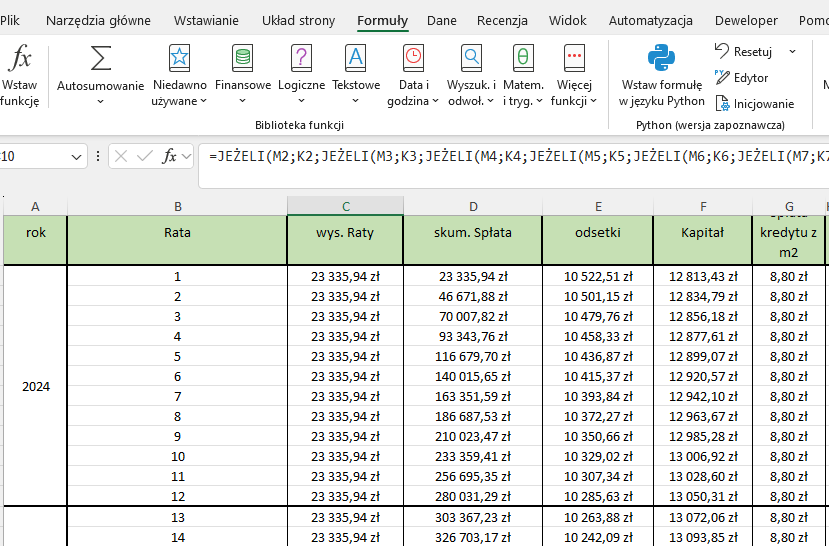The width and height of the screenshot is (829, 546).
Task: Expand the Finansowe dropdown arrow
Action: pyautogui.click(x=242, y=101)
